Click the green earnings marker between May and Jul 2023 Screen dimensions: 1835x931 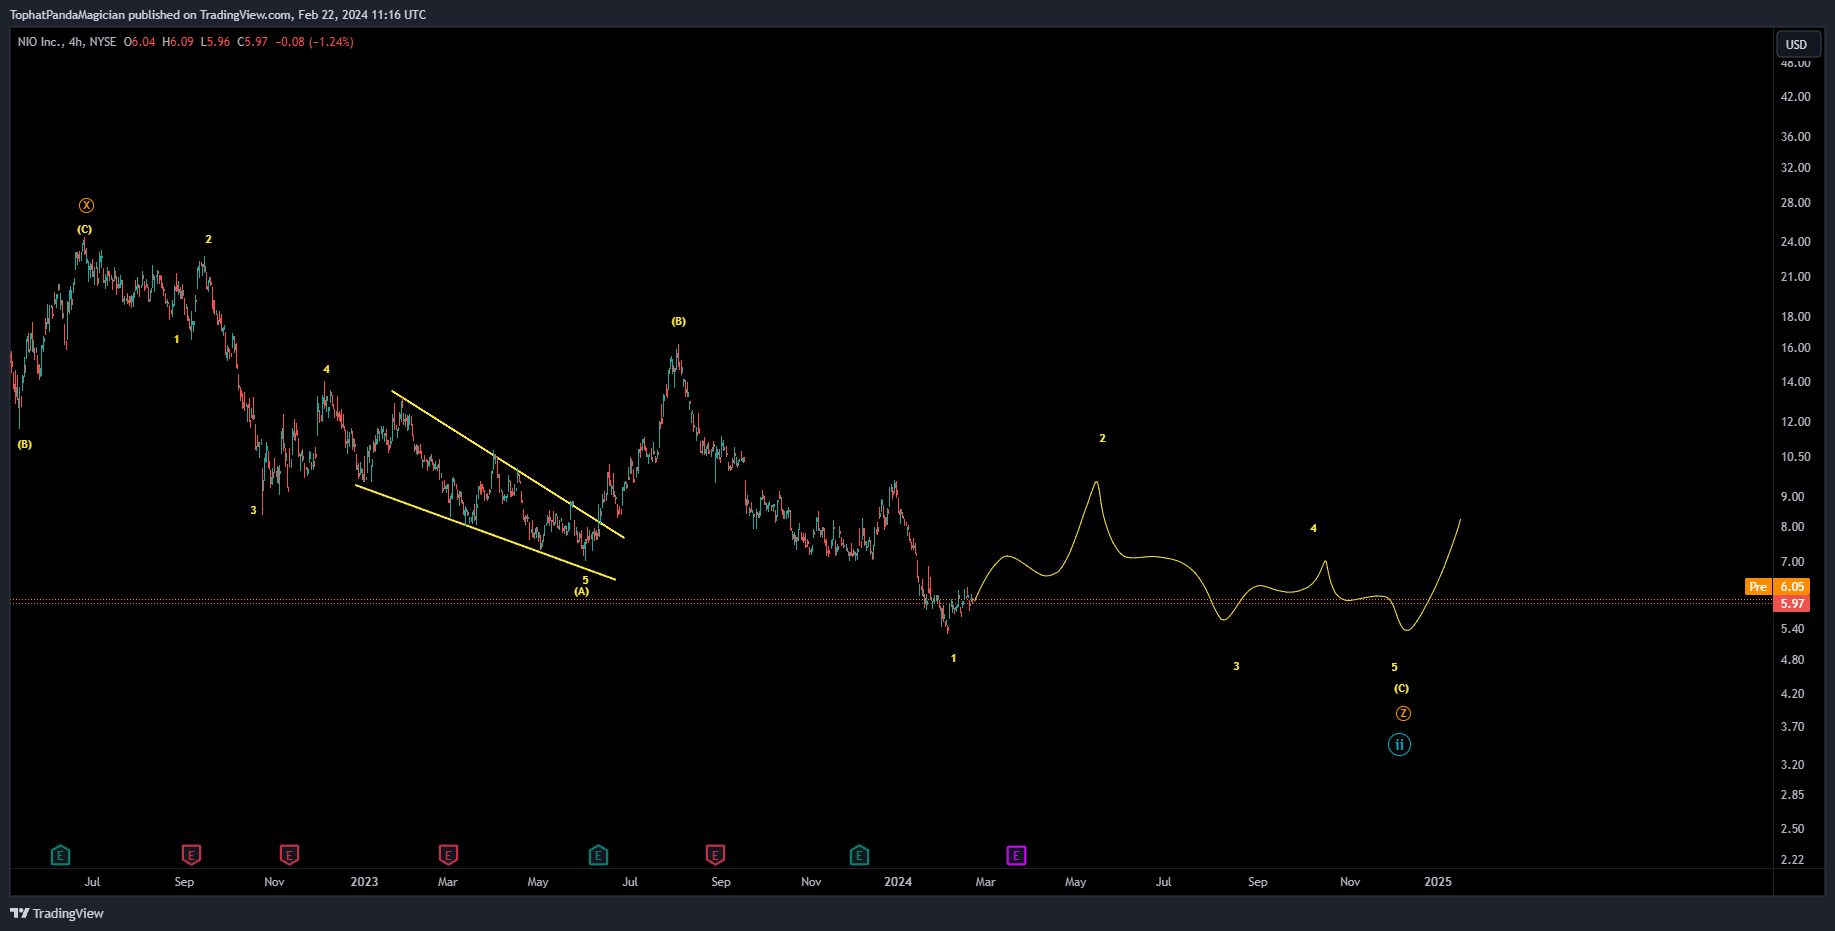[598, 855]
